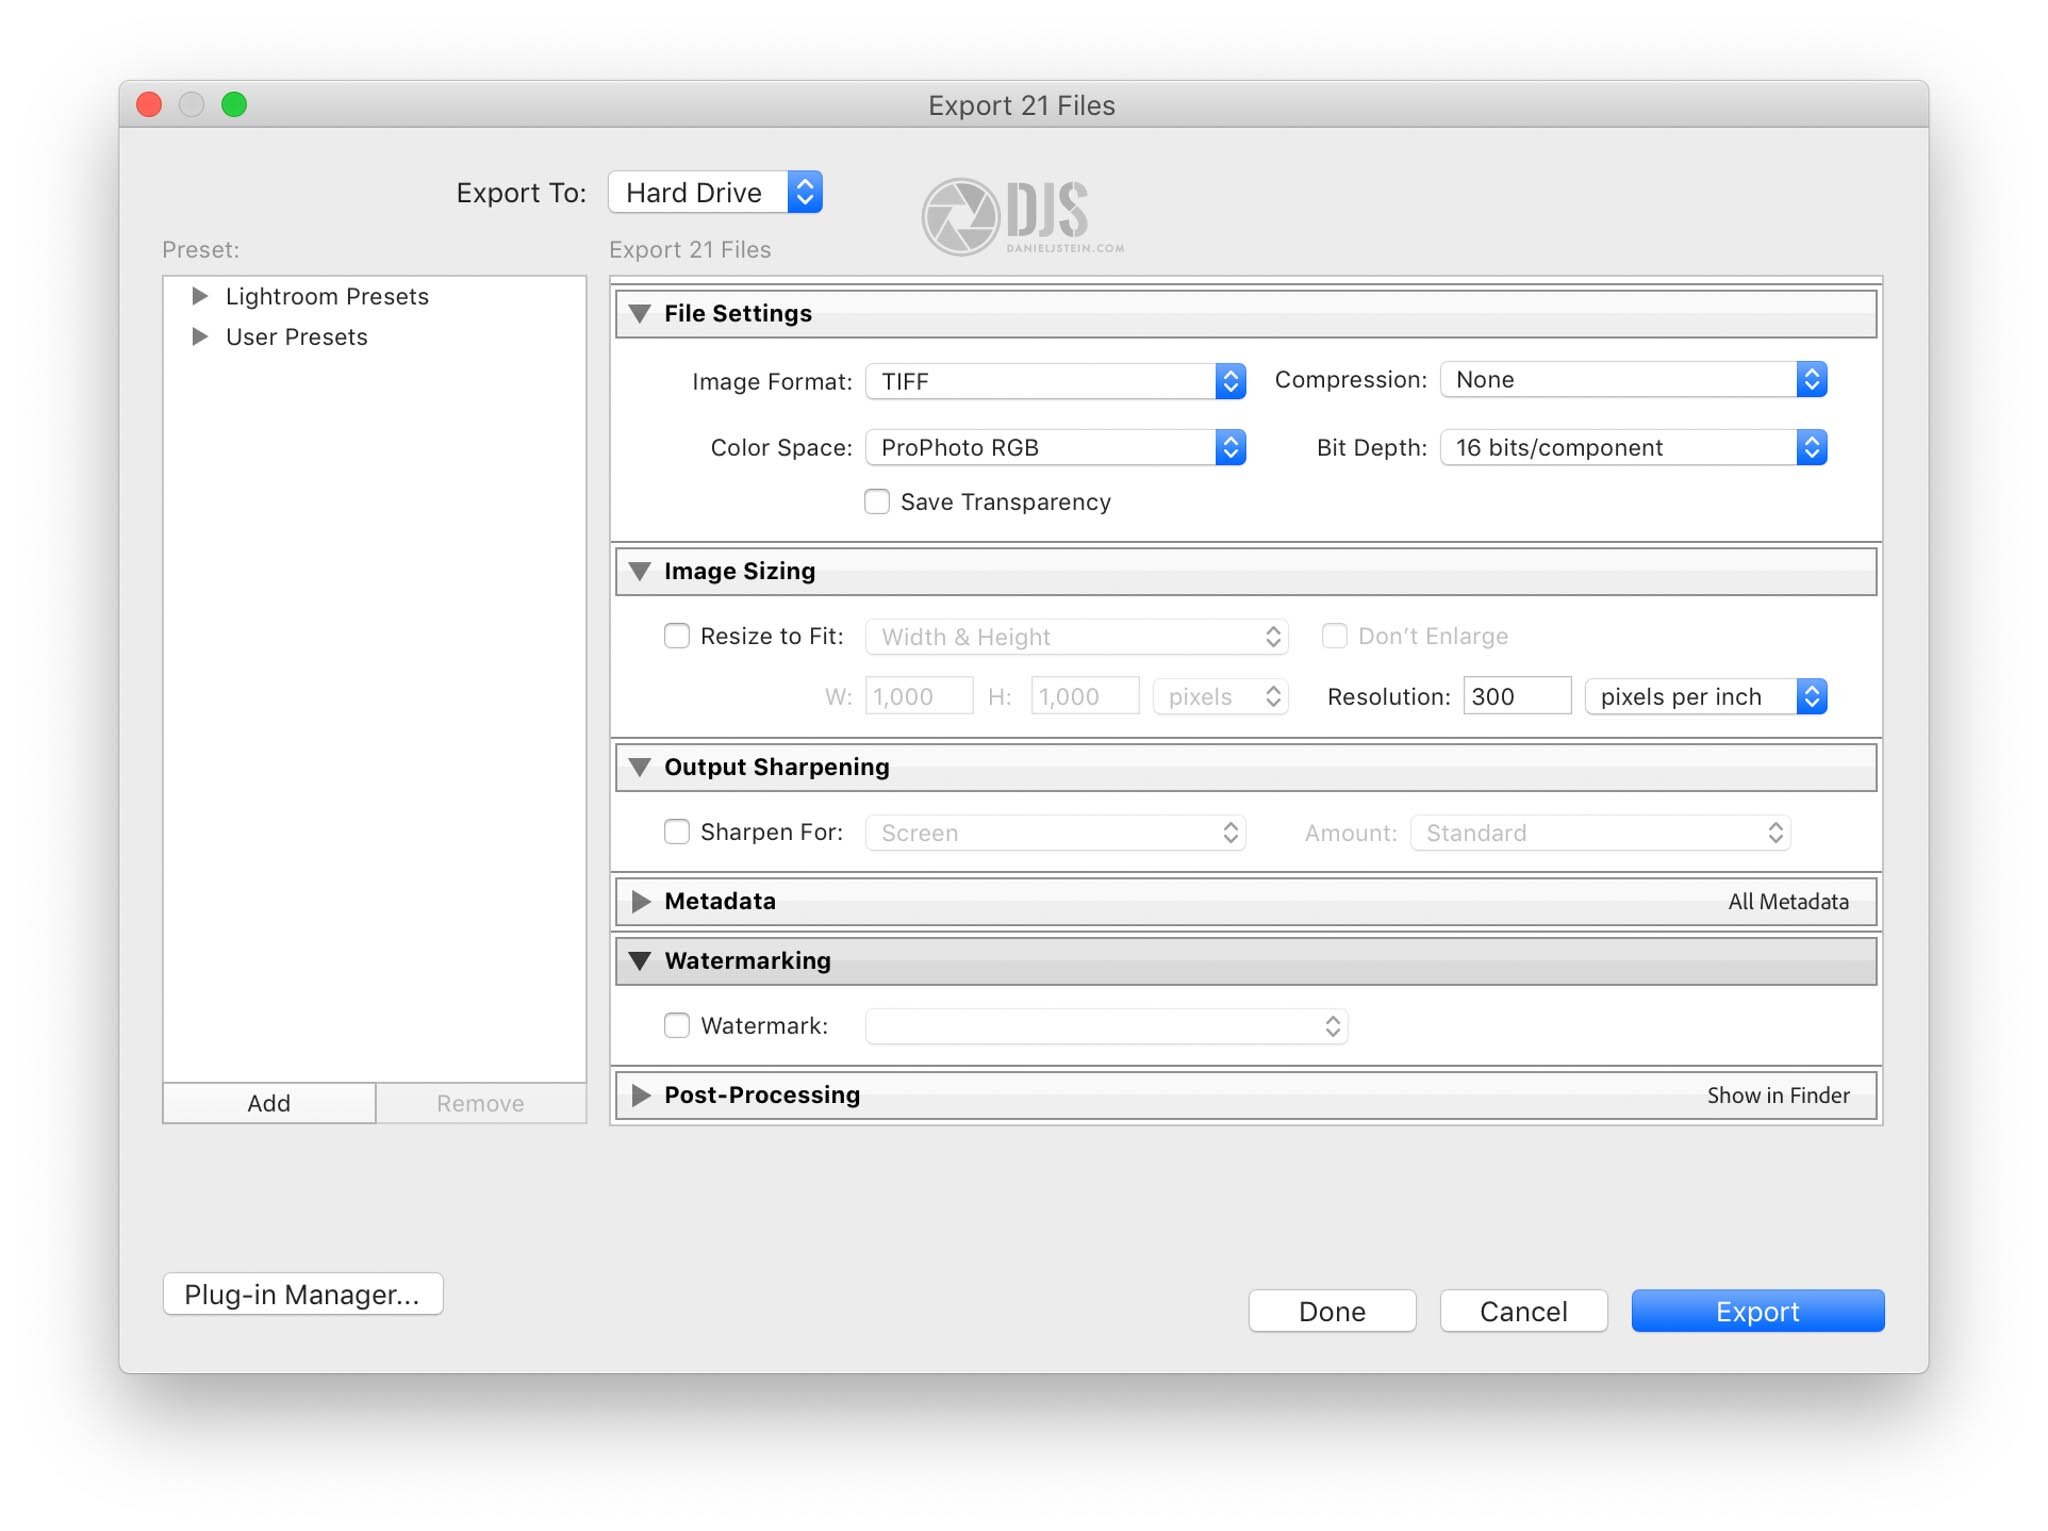This screenshot has height=1531, width=2048.
Task: Click the Add preset button
Action: (269, 1103)
